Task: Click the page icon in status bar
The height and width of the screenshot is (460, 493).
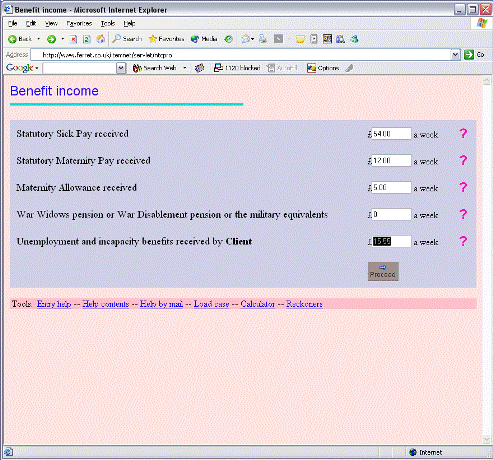Action: tap(8, 452)
